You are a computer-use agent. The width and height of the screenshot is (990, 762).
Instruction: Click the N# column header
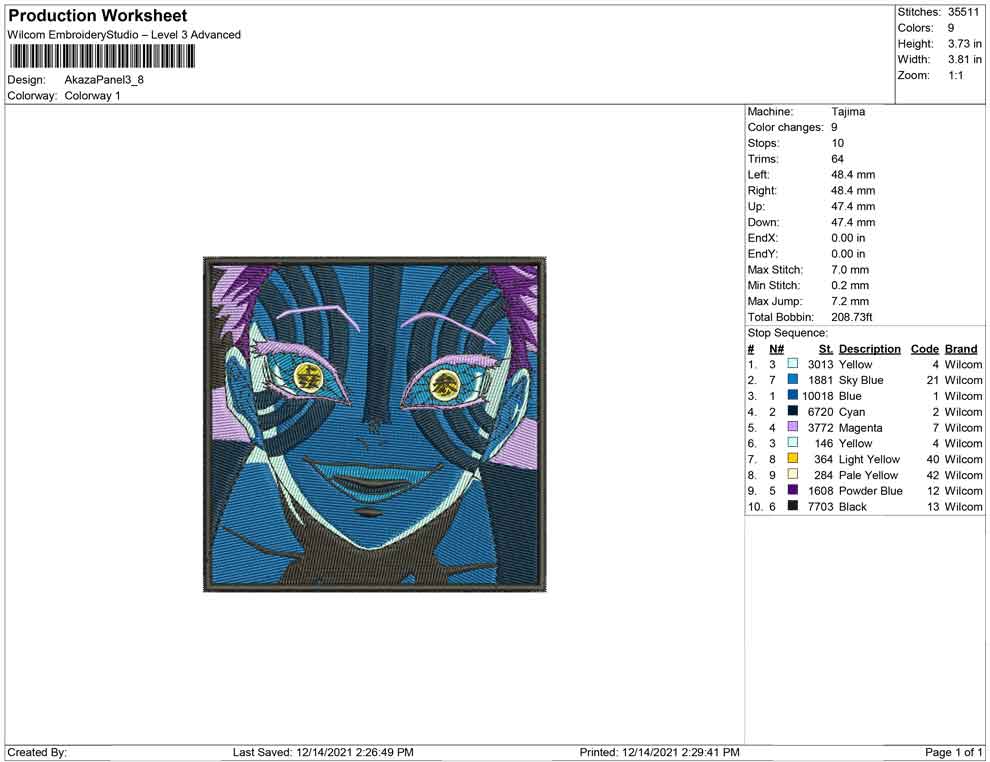[x=777, y=349]
